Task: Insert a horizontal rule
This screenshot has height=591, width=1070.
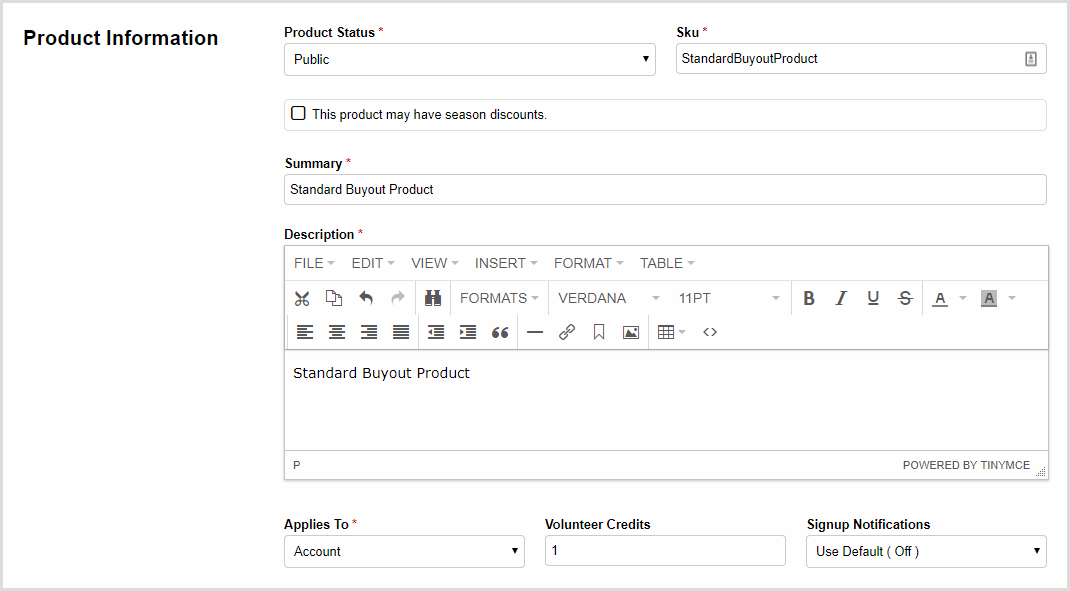Action: tap(535, 332)
